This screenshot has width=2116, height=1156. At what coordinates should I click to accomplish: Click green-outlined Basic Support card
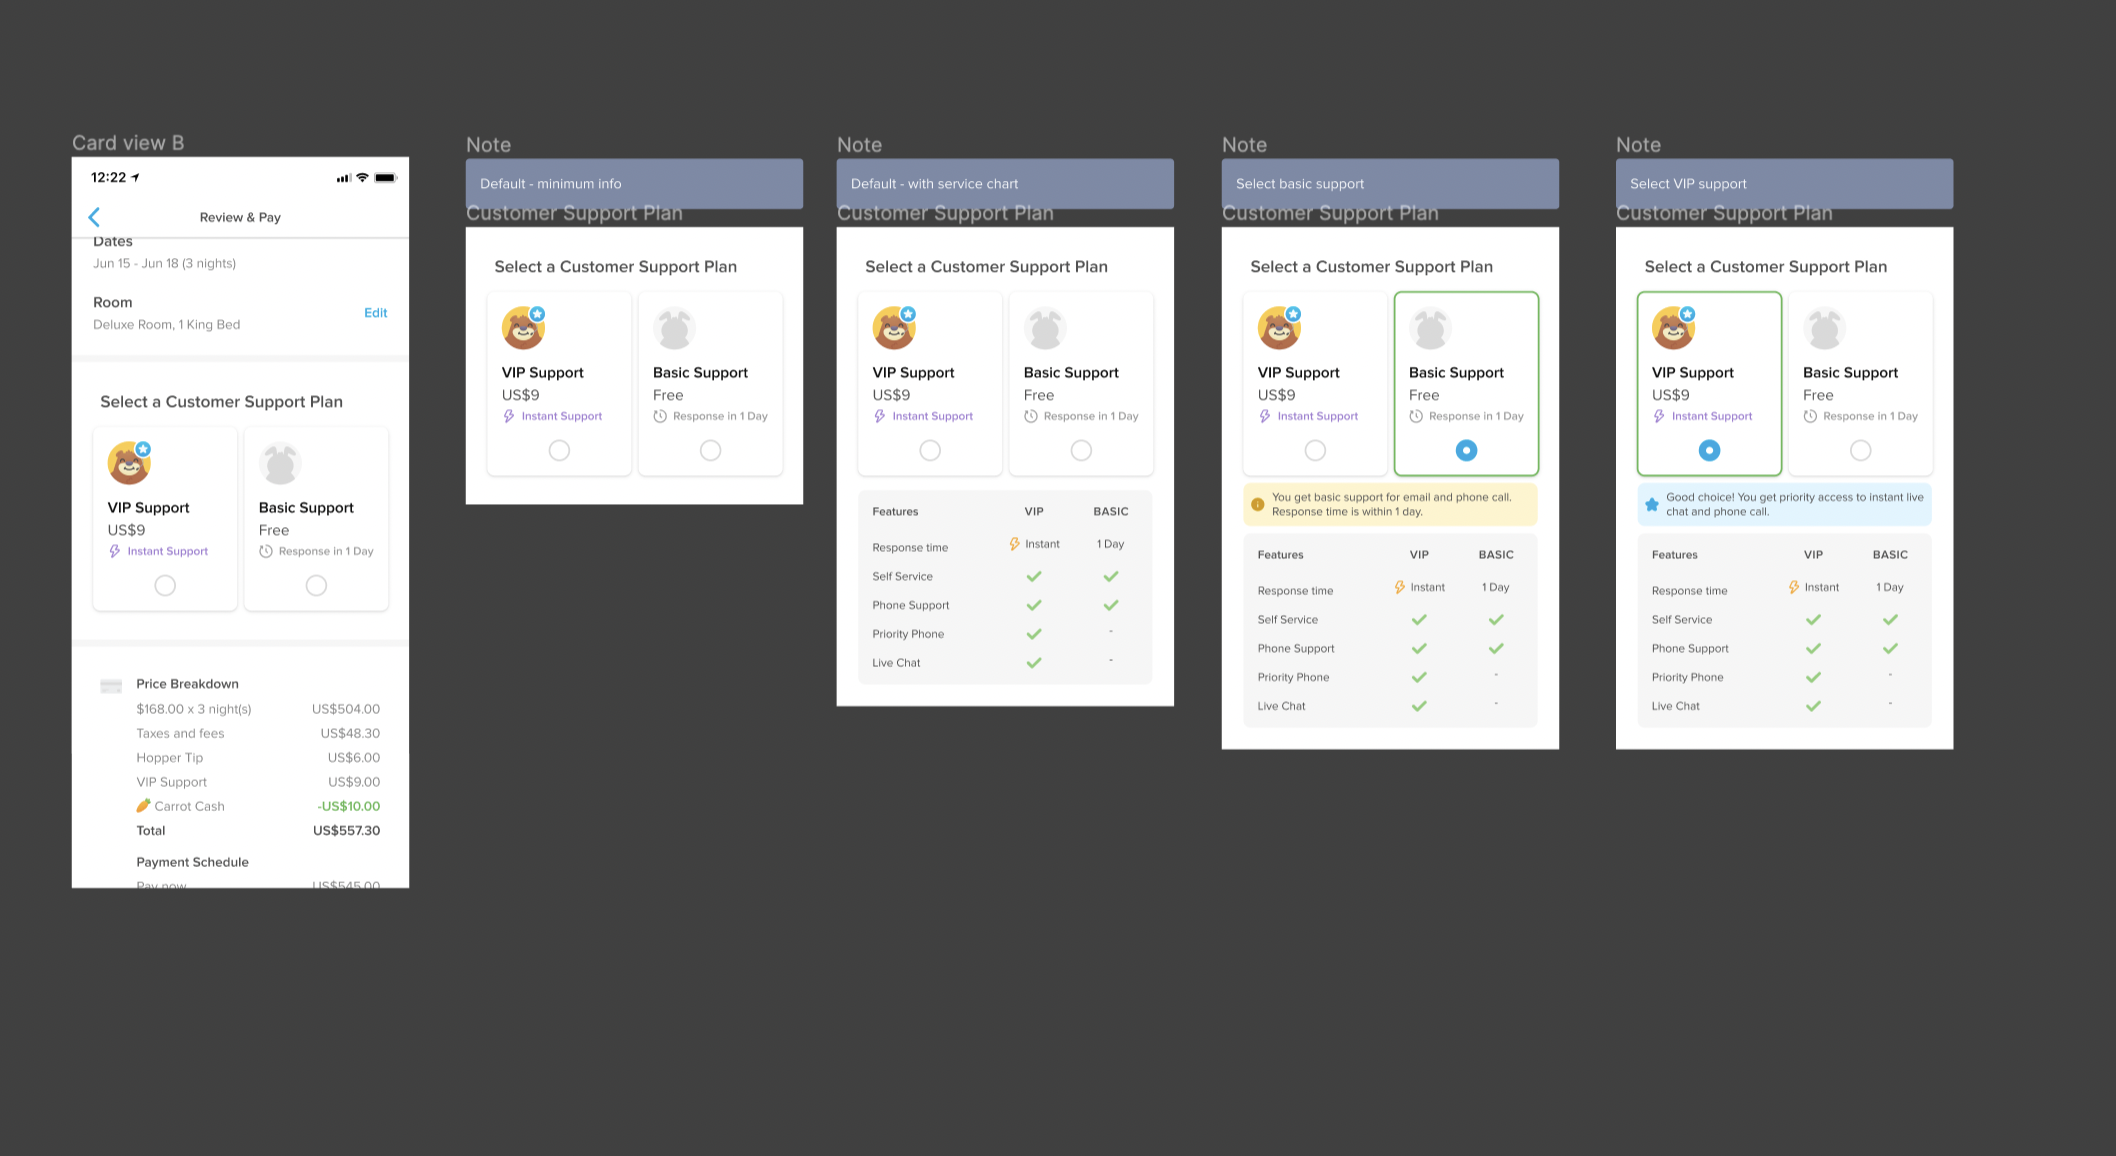(1466, 383)
